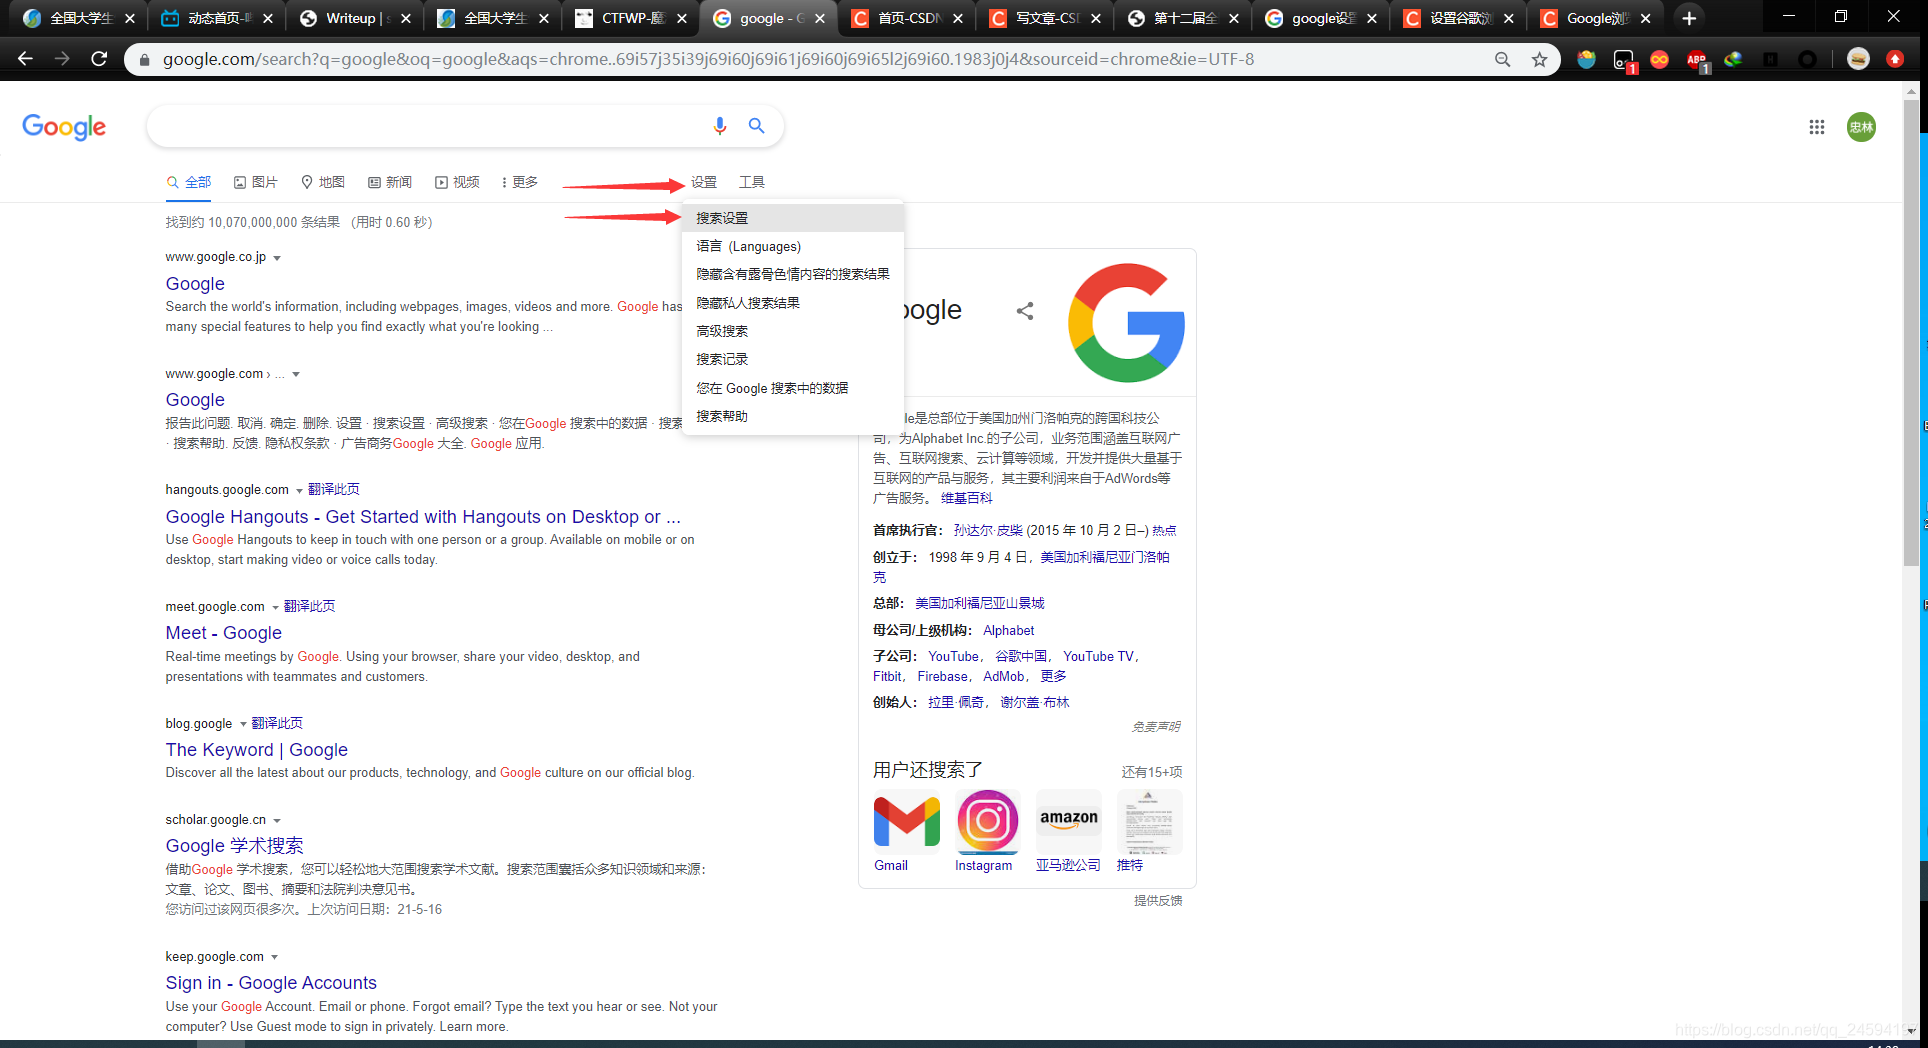Expand options arrow for blog.google result
Viewport: 1928px width, 1048px height.
(243, 724)
